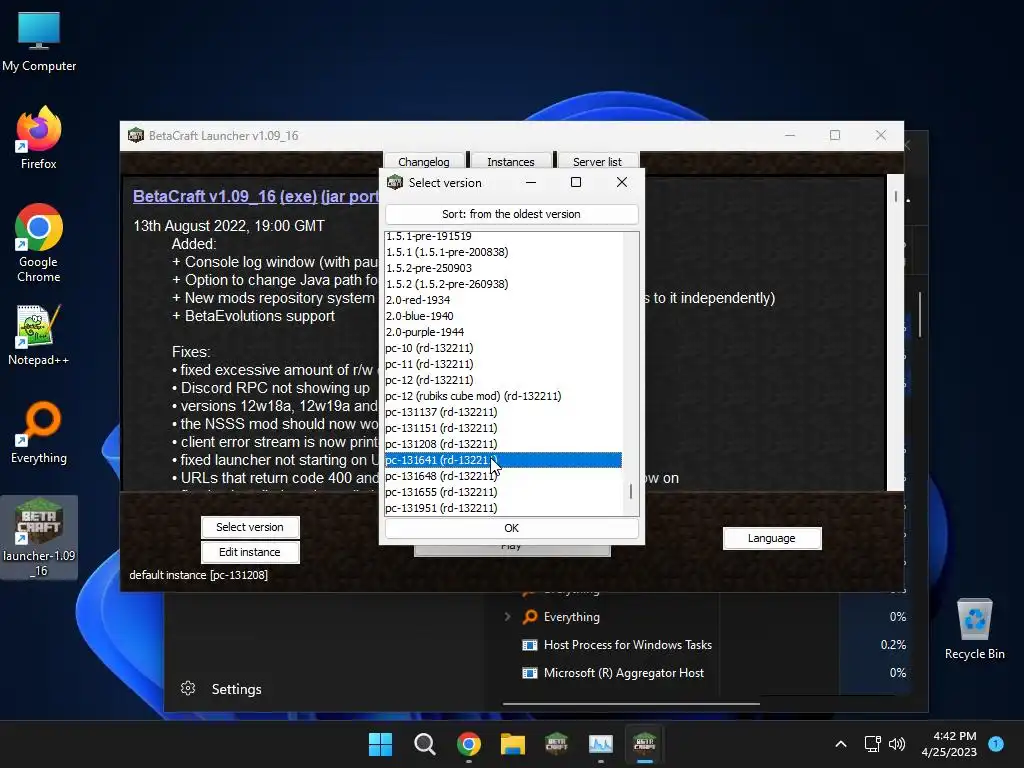Select version pc-11 (rd-132211)
The width and height of the screenshot is (1024, 768).
(x=503, y=364)
